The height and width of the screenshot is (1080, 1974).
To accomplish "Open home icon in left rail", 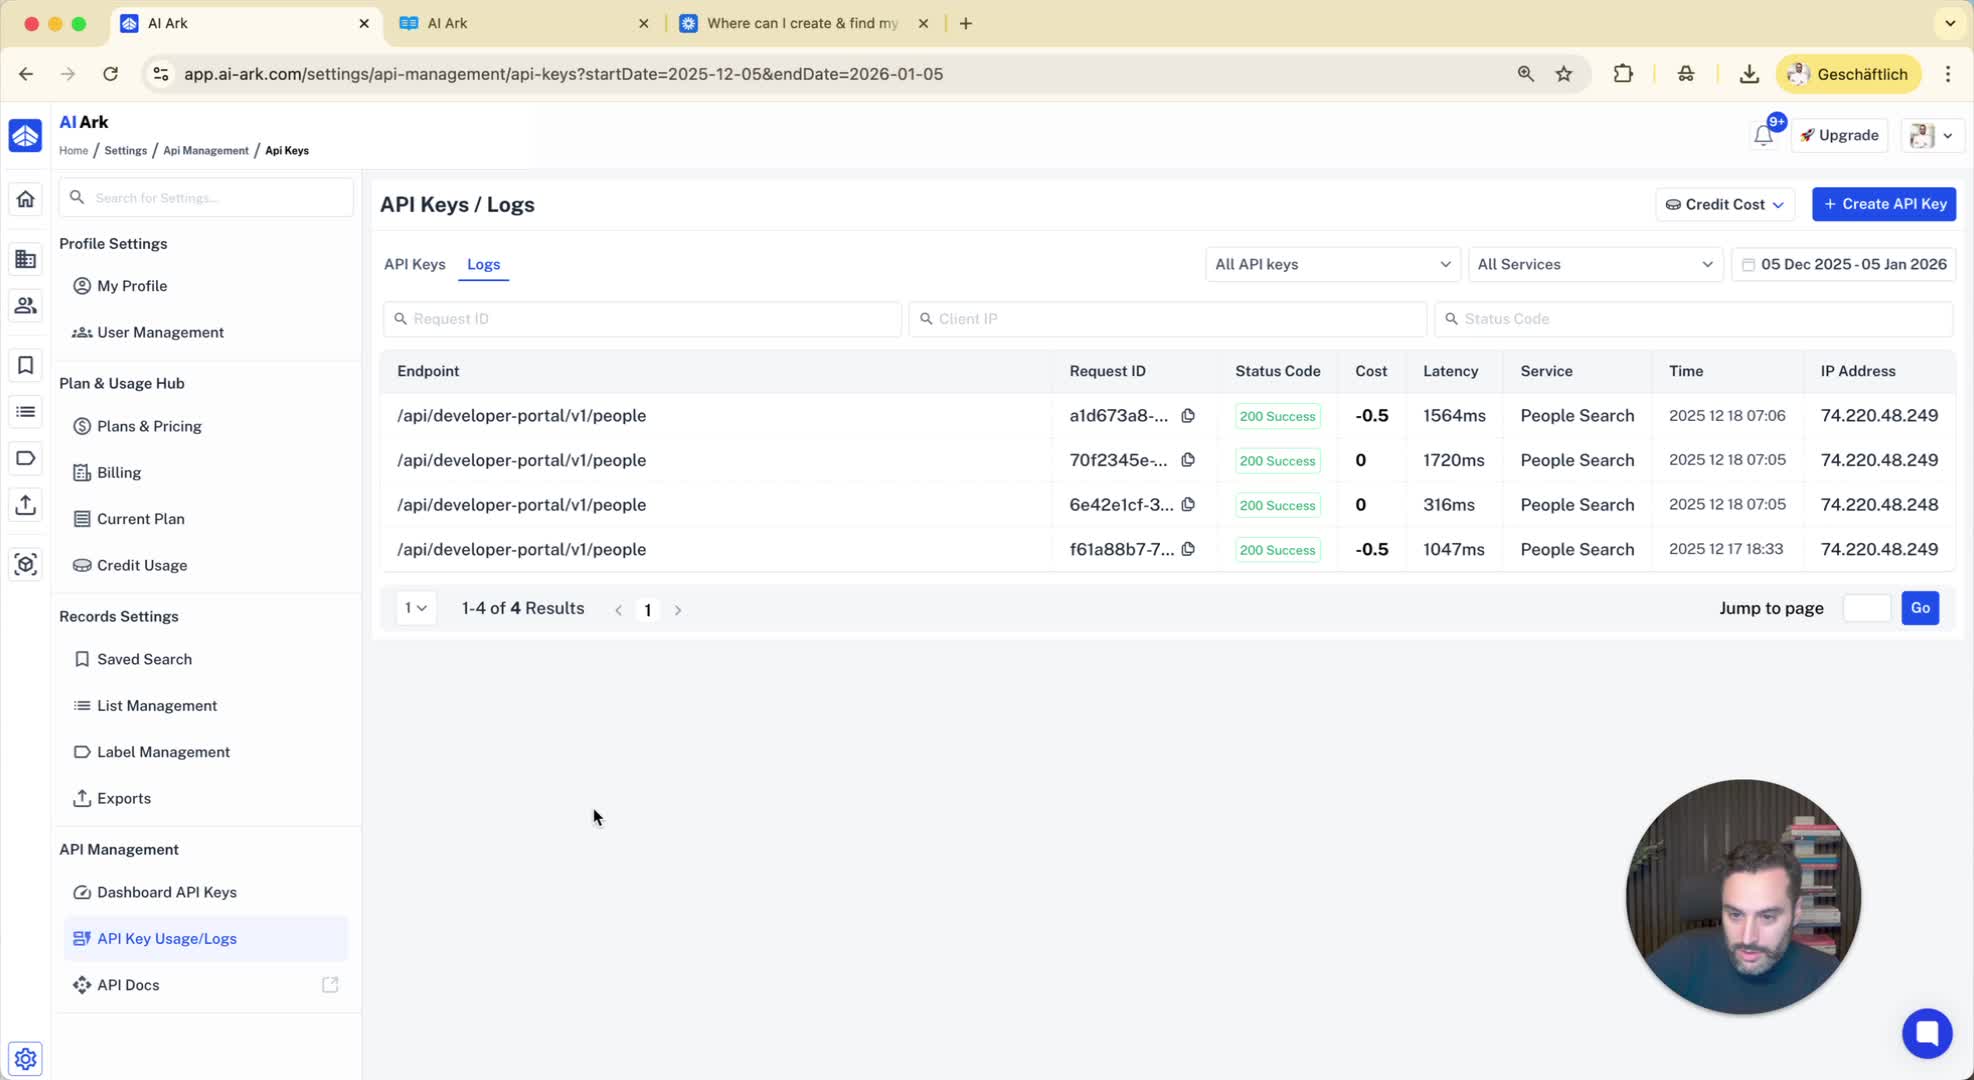I will (25, 199).
